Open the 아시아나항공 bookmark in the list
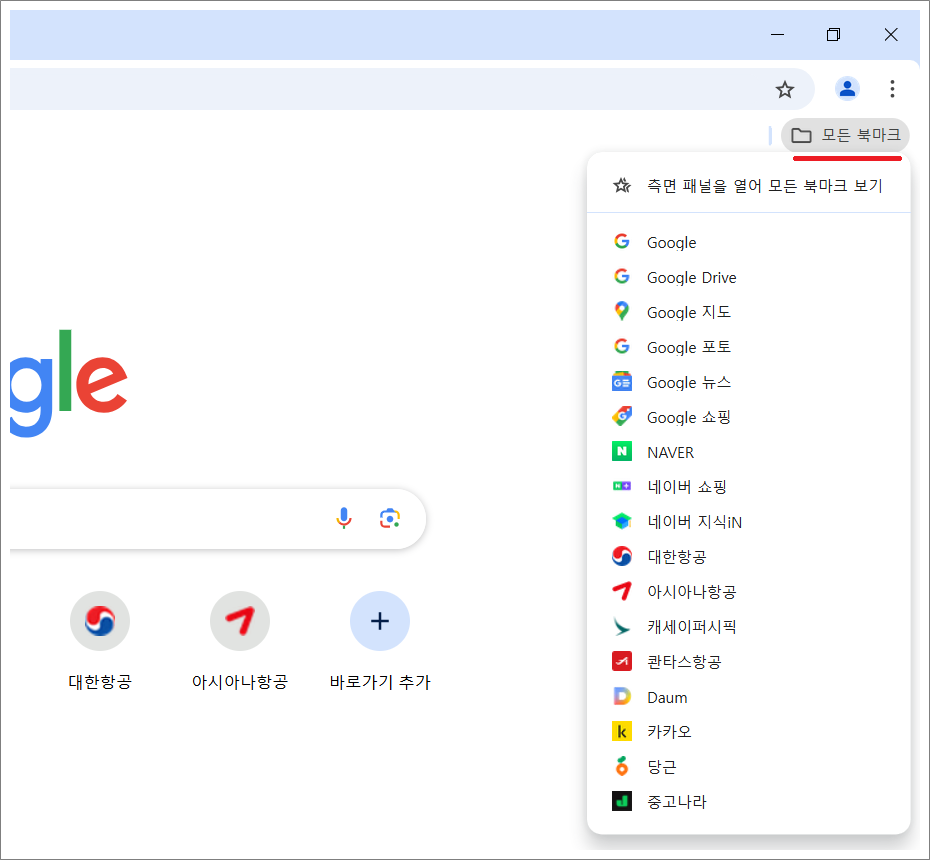This screenshot has height=860, width=930. (x=749, y=592)
